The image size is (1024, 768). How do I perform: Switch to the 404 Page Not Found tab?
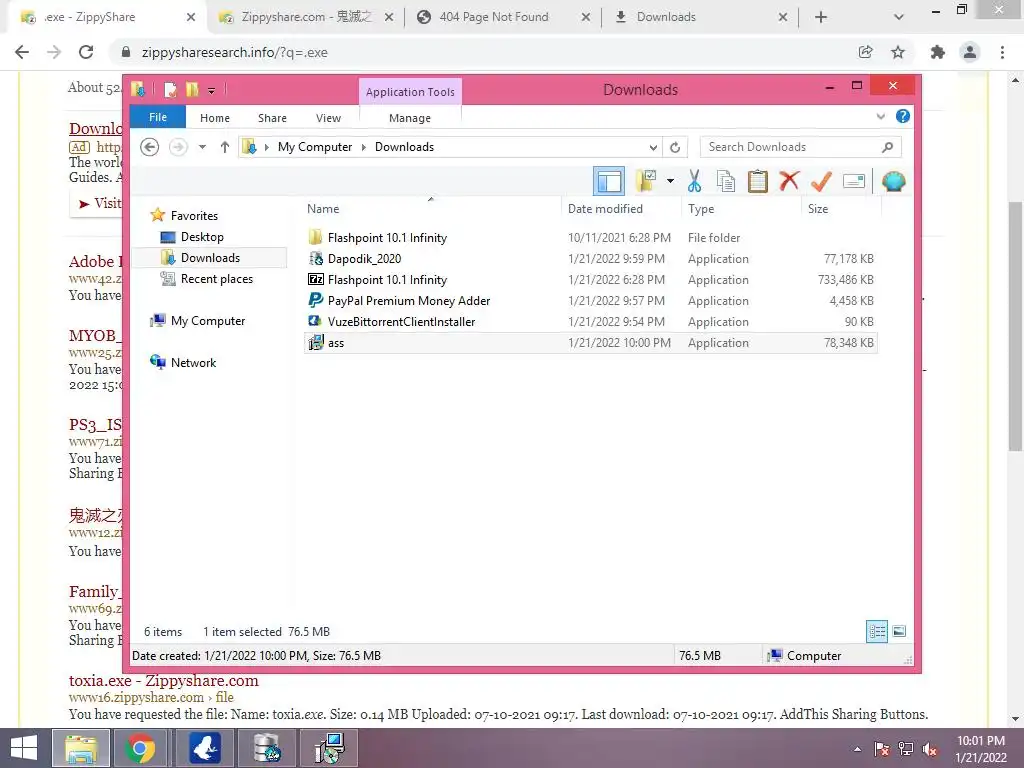(494, 17)
